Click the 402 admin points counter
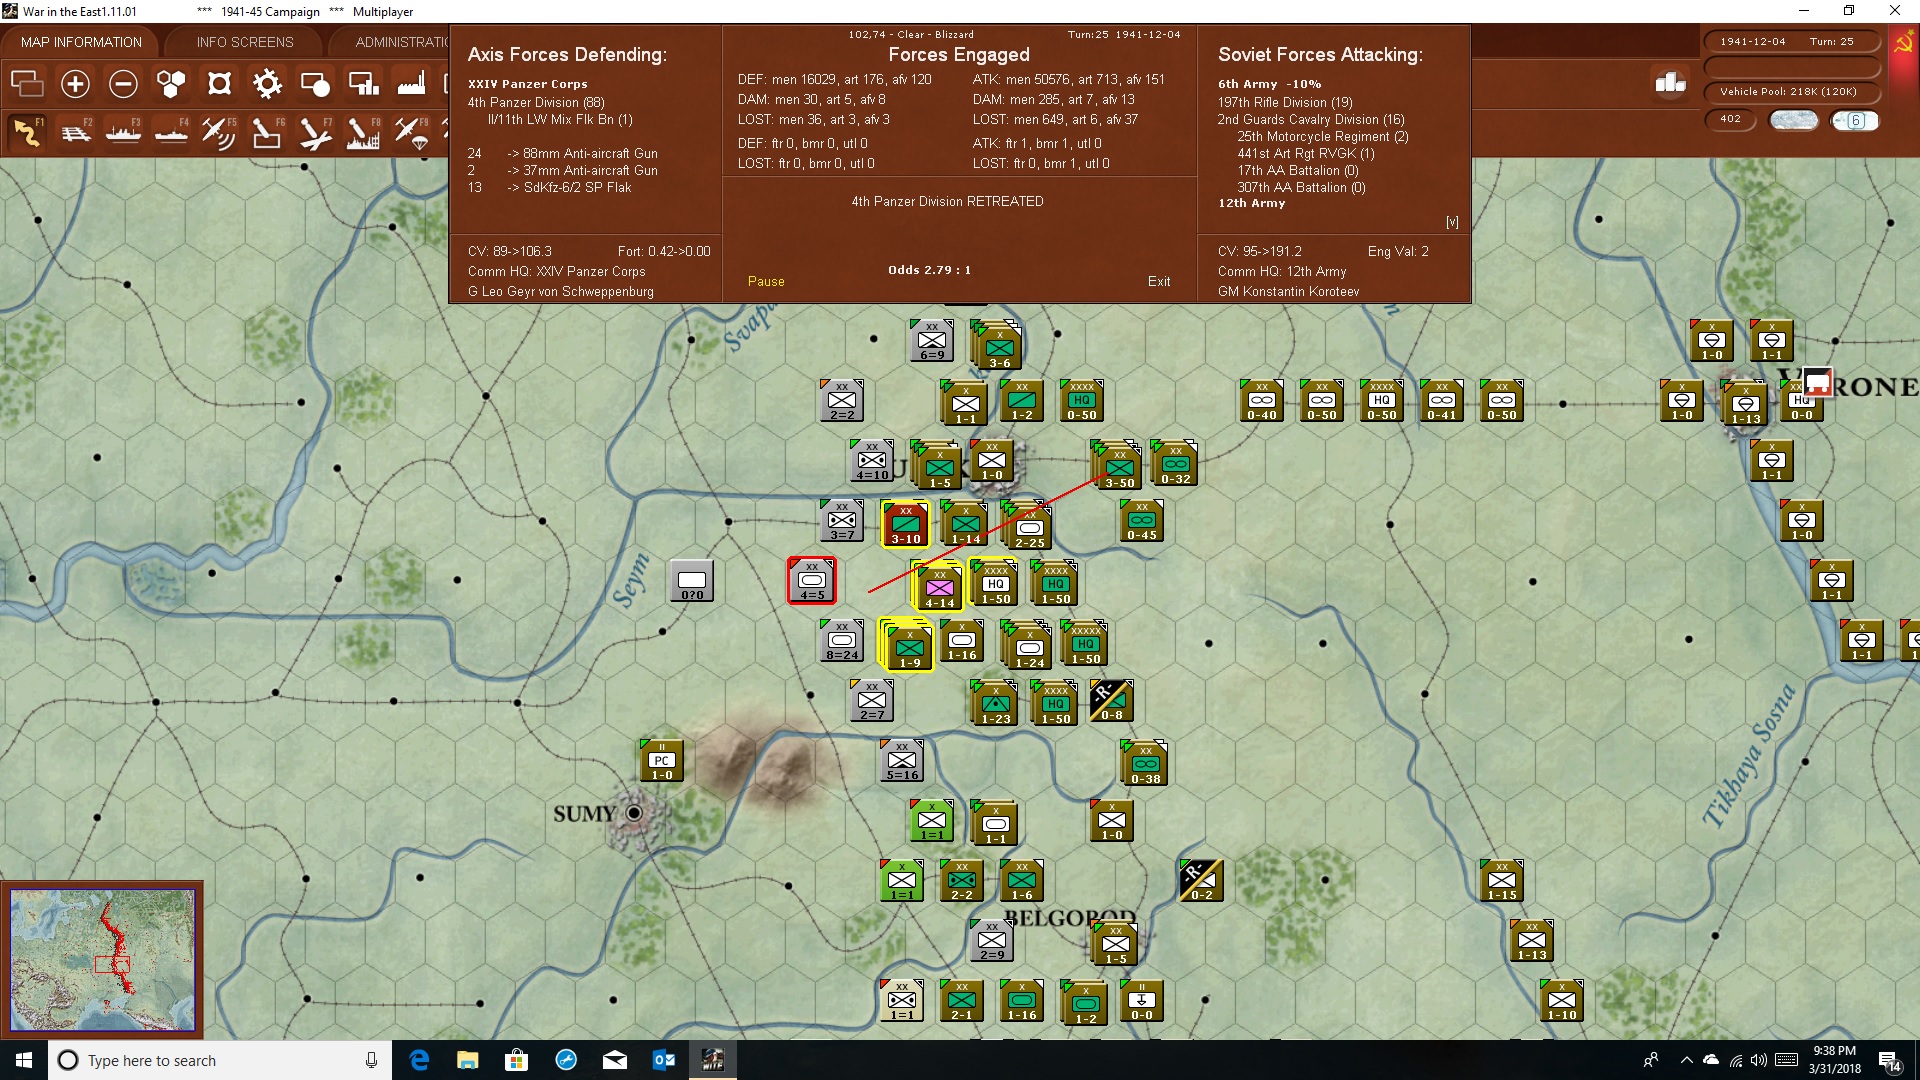 (x=1730, y=119)
